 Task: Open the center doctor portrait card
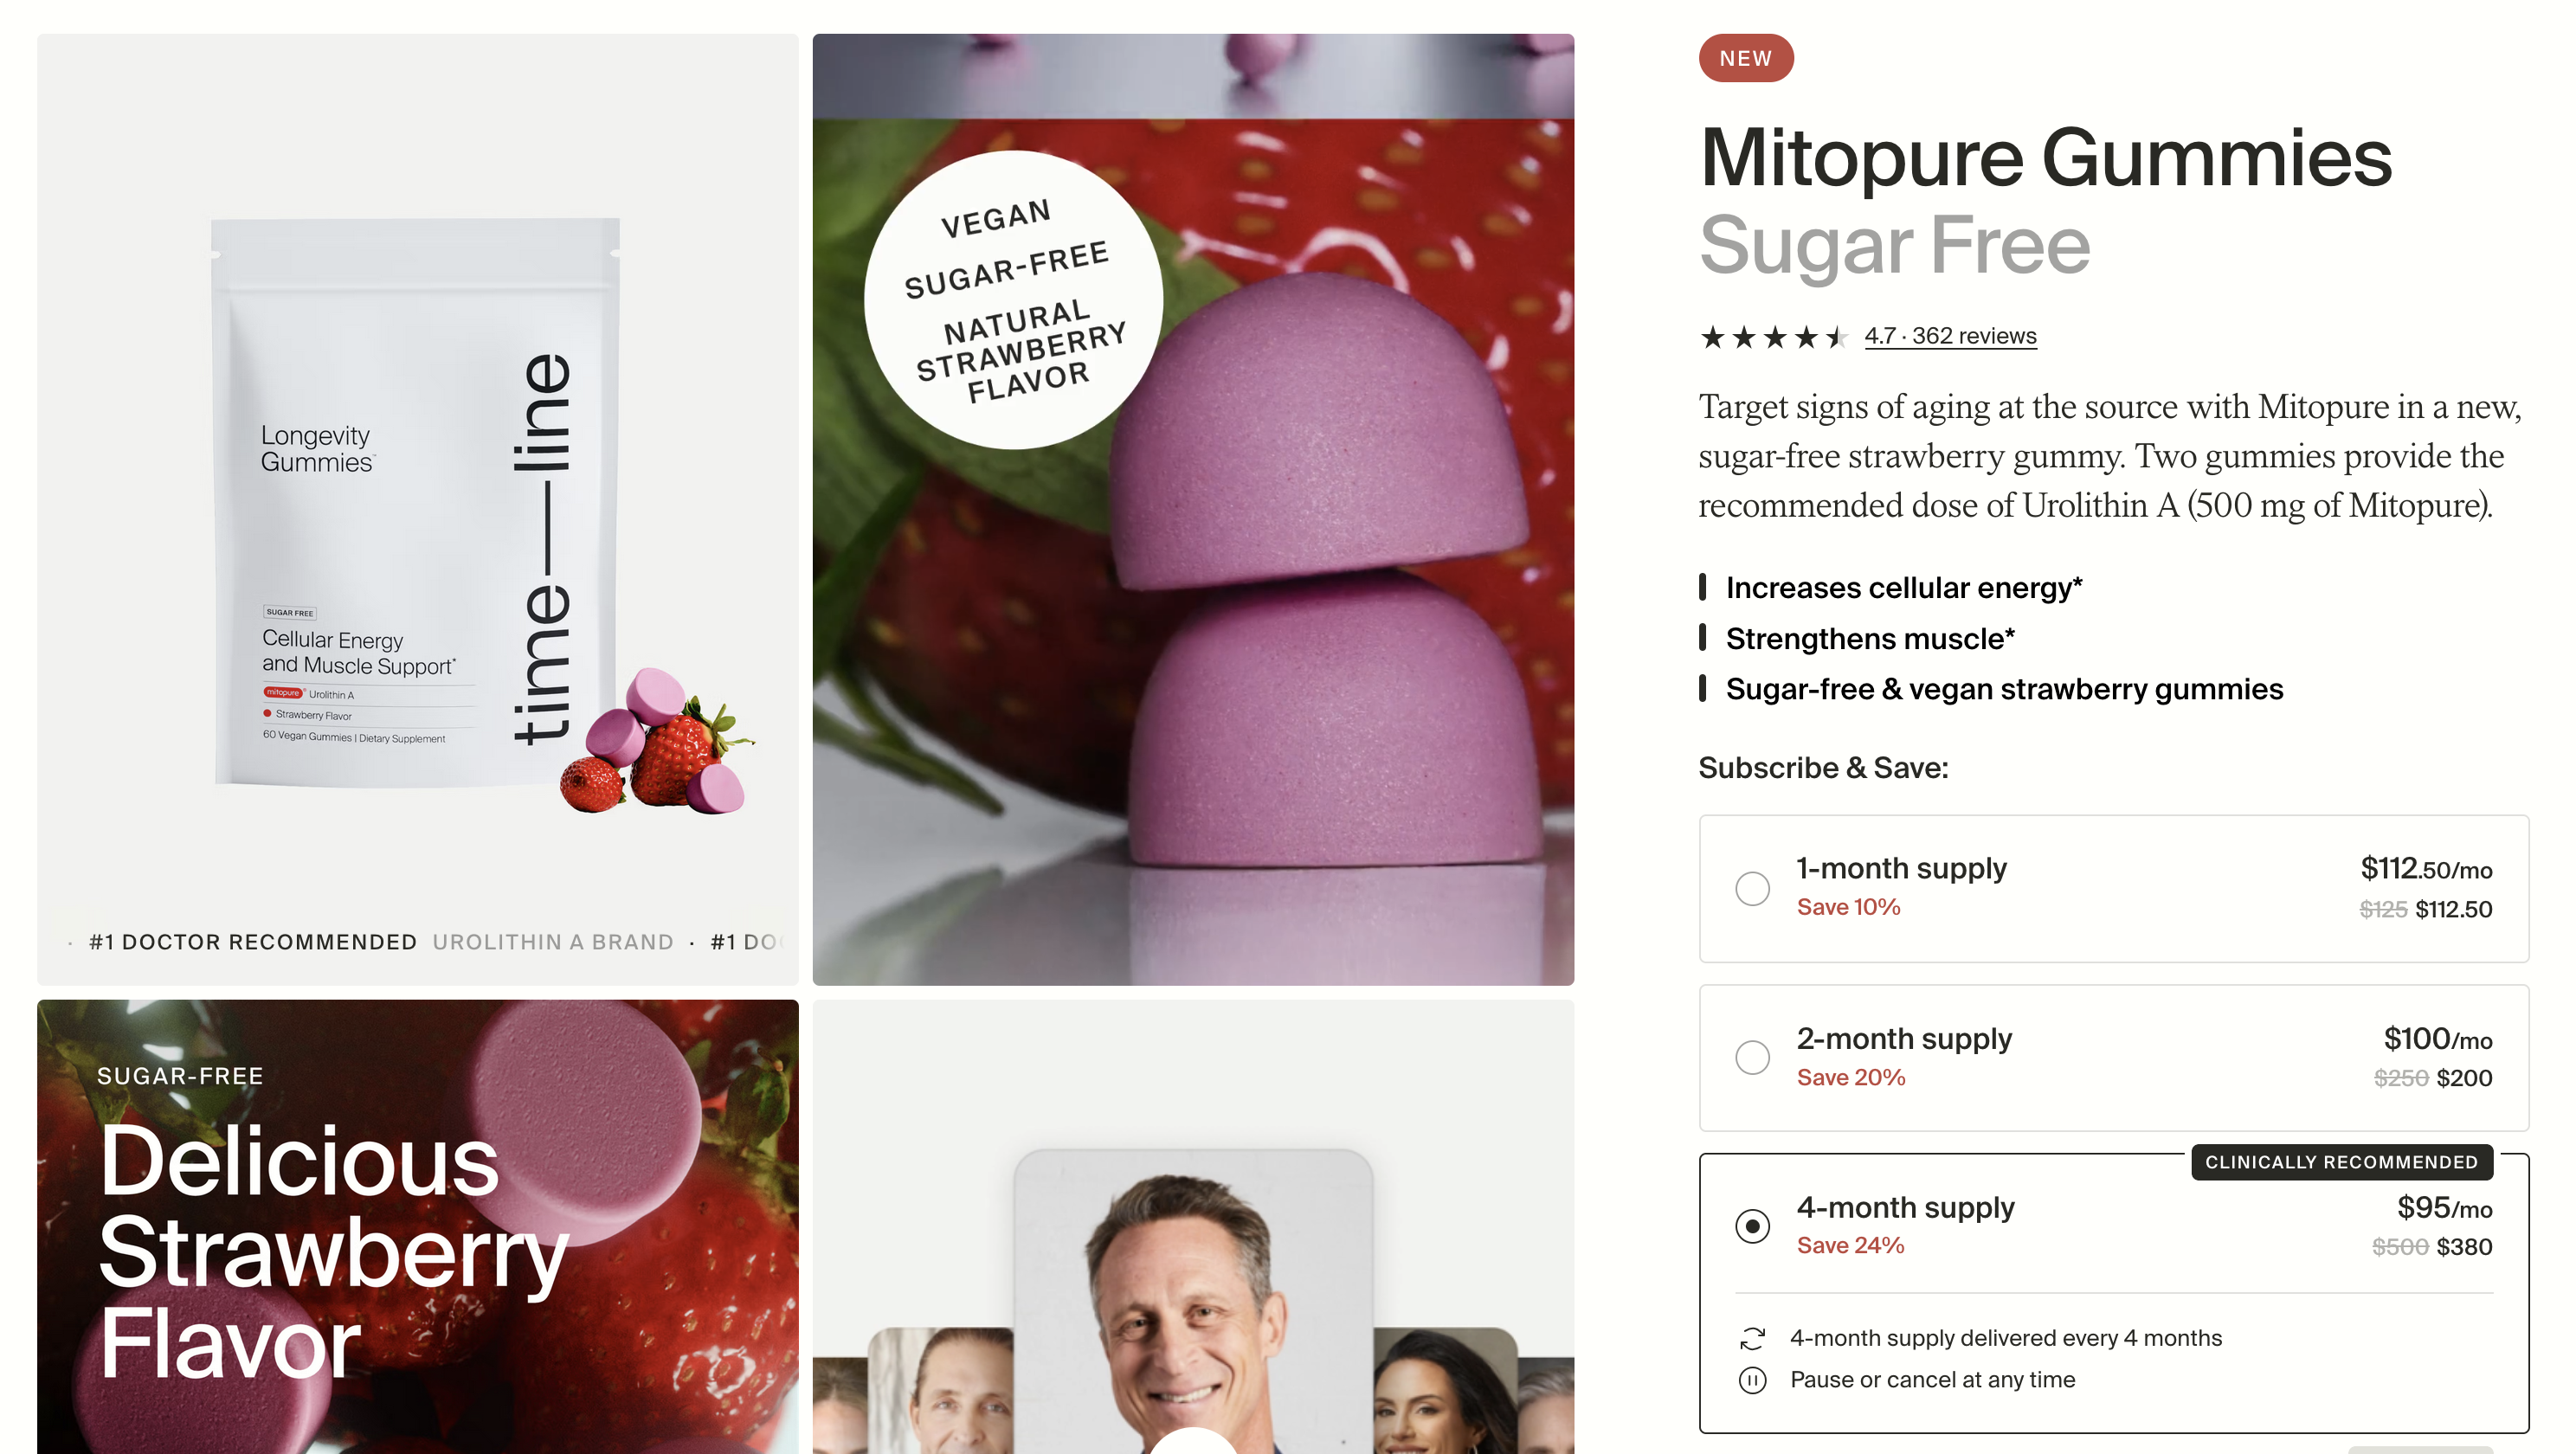click(x=1193, y=1301)
